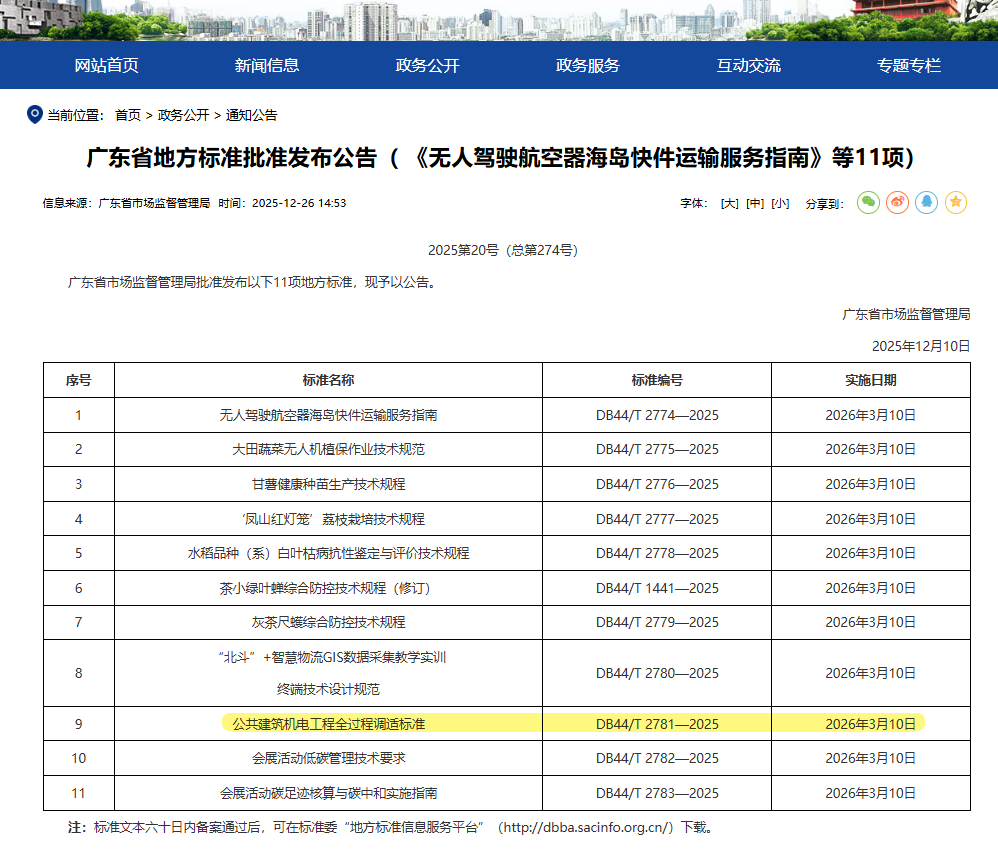This screenshot has width=998, height=862.
Task: Open the 互动交流 nav menu
Action: point(748,66)
